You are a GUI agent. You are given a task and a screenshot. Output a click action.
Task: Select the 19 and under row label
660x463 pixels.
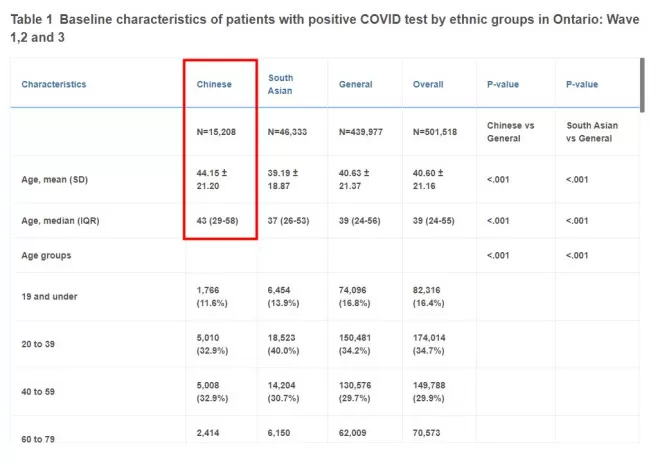pos(49,296)
